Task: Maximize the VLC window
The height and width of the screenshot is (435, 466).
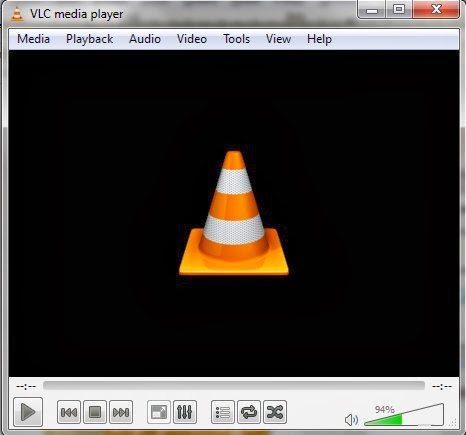Action: (399, 10)
